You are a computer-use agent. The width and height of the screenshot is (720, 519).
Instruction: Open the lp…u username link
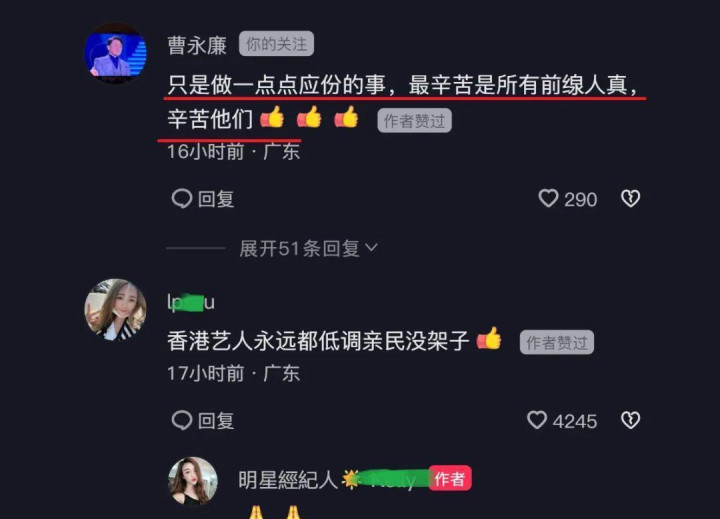pos(191,303)
